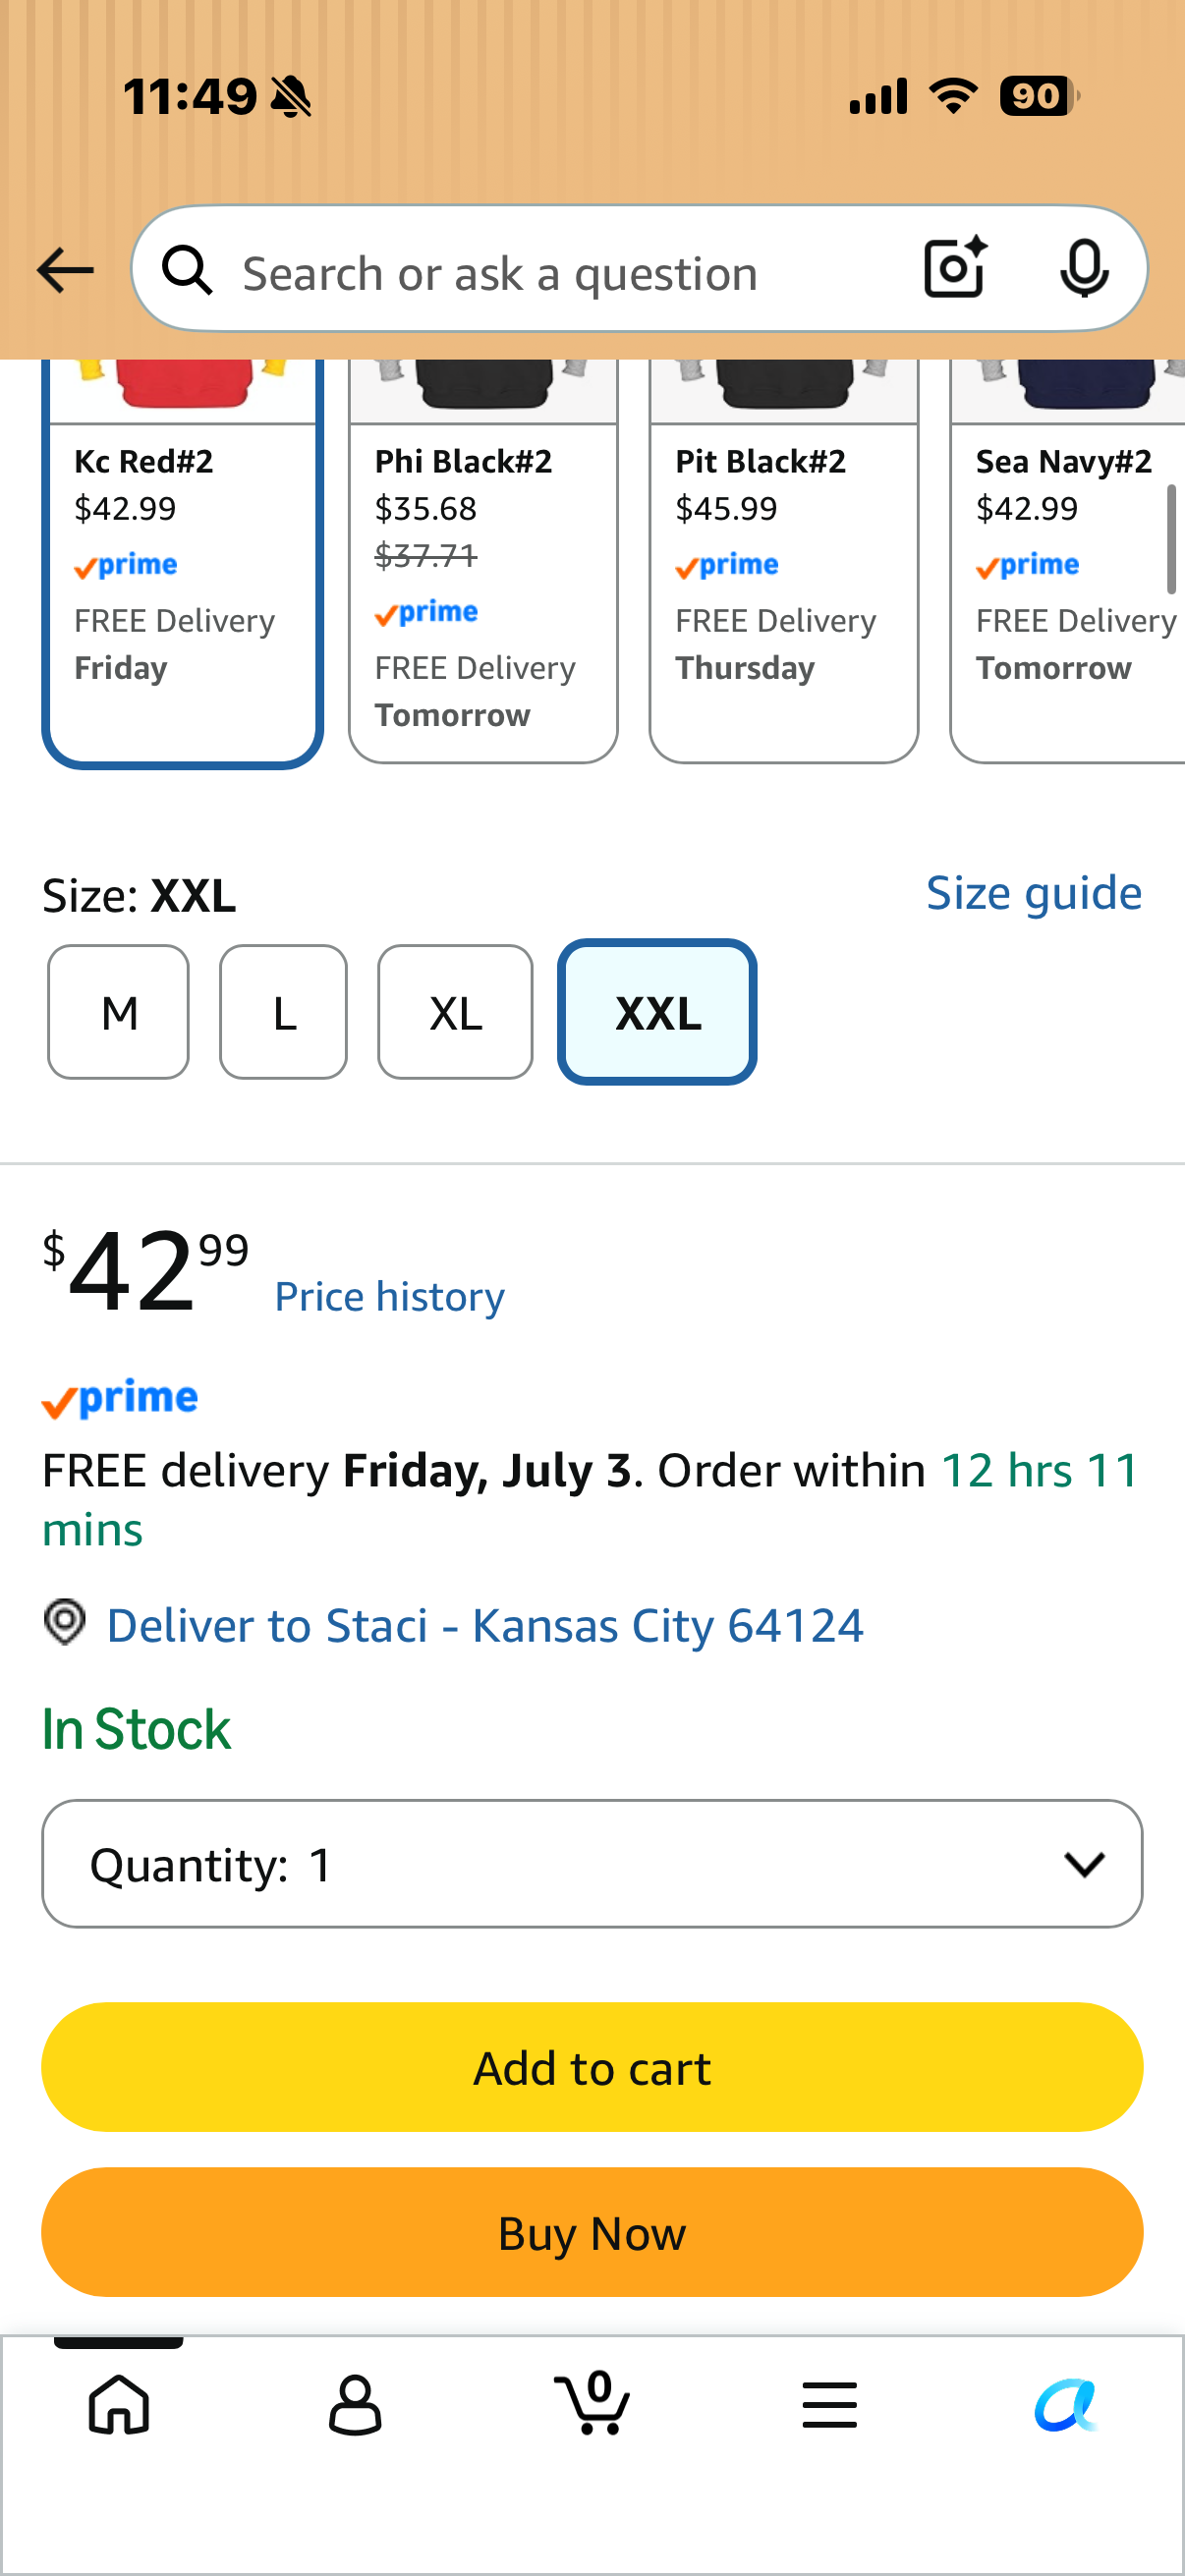Select size L option

click(x=284, y=1012)
